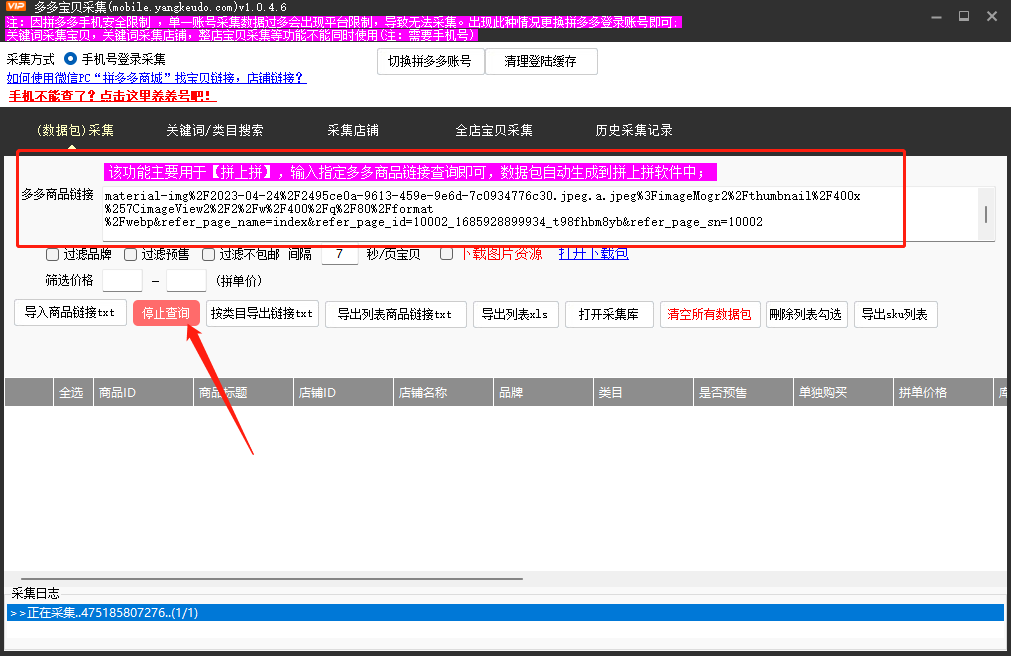The image size is (1011, 656).
Task: Click 全选 column header
Action: pos(72,392)
